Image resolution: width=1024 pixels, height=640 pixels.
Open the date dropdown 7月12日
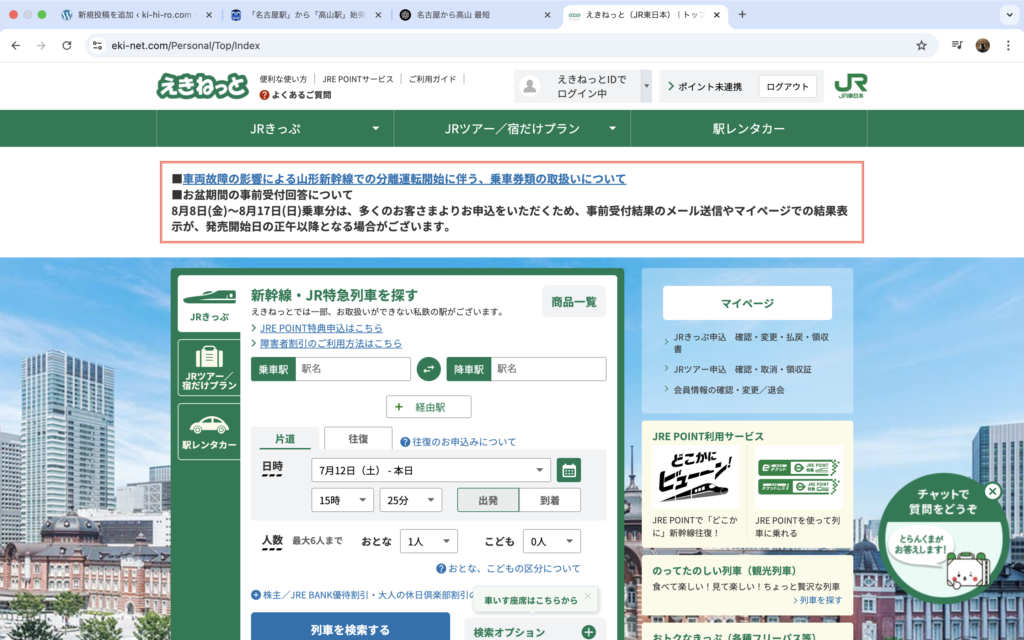tap(431, 470)
